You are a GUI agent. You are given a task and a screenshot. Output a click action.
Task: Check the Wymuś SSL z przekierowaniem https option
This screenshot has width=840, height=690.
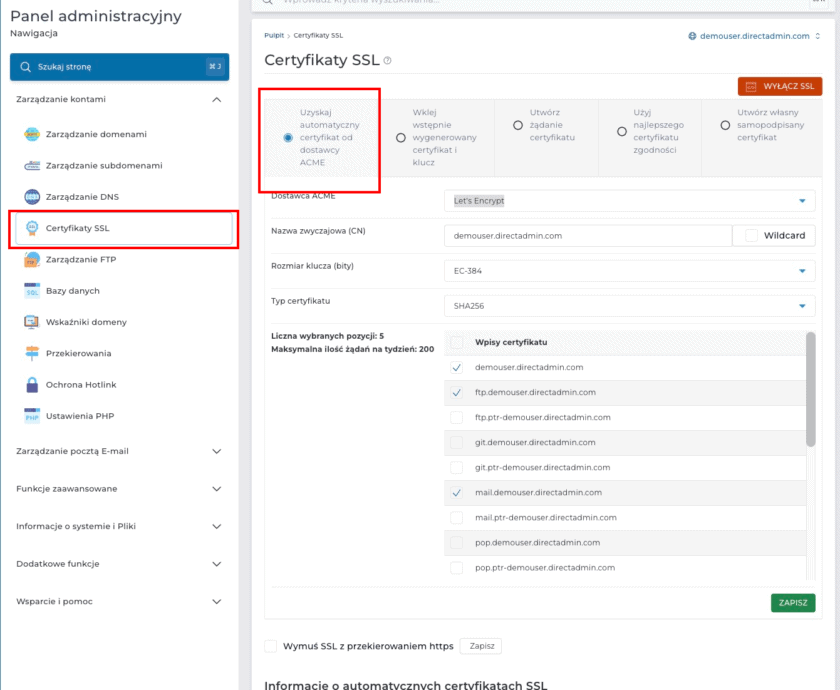pos(268,646)
